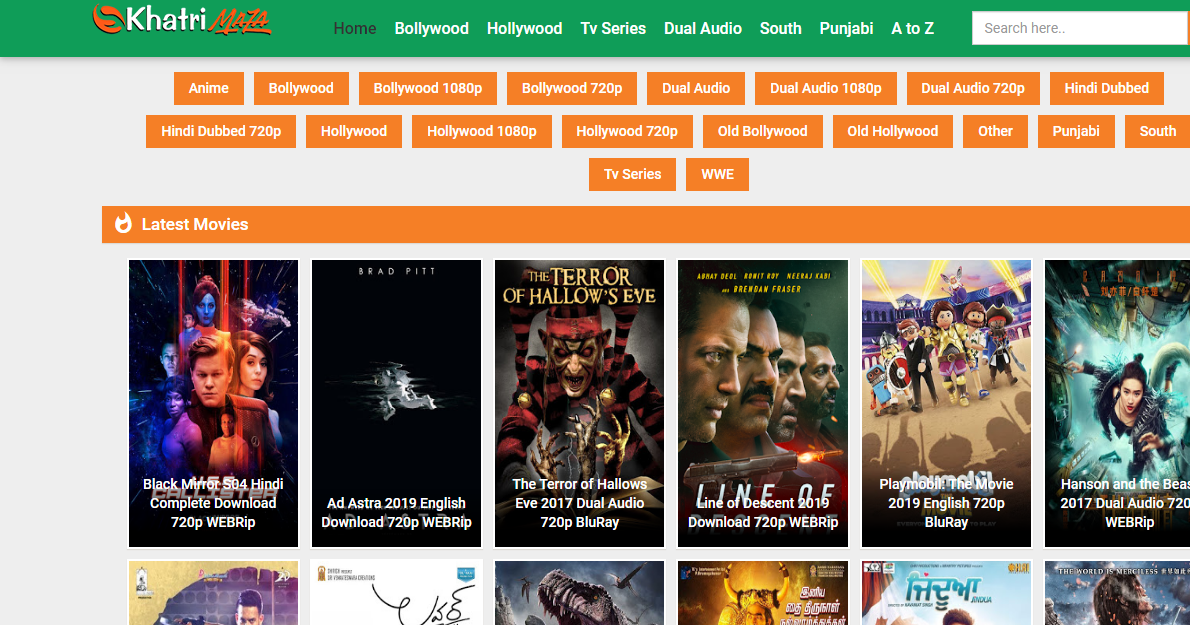Open the Dual Audio 1080p category

[x=826, y=88]
